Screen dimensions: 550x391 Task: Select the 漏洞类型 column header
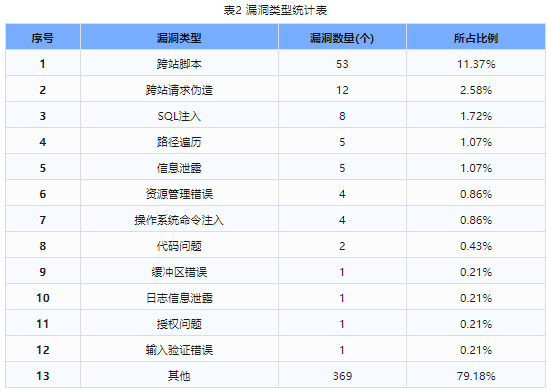[x=179, y=38]
